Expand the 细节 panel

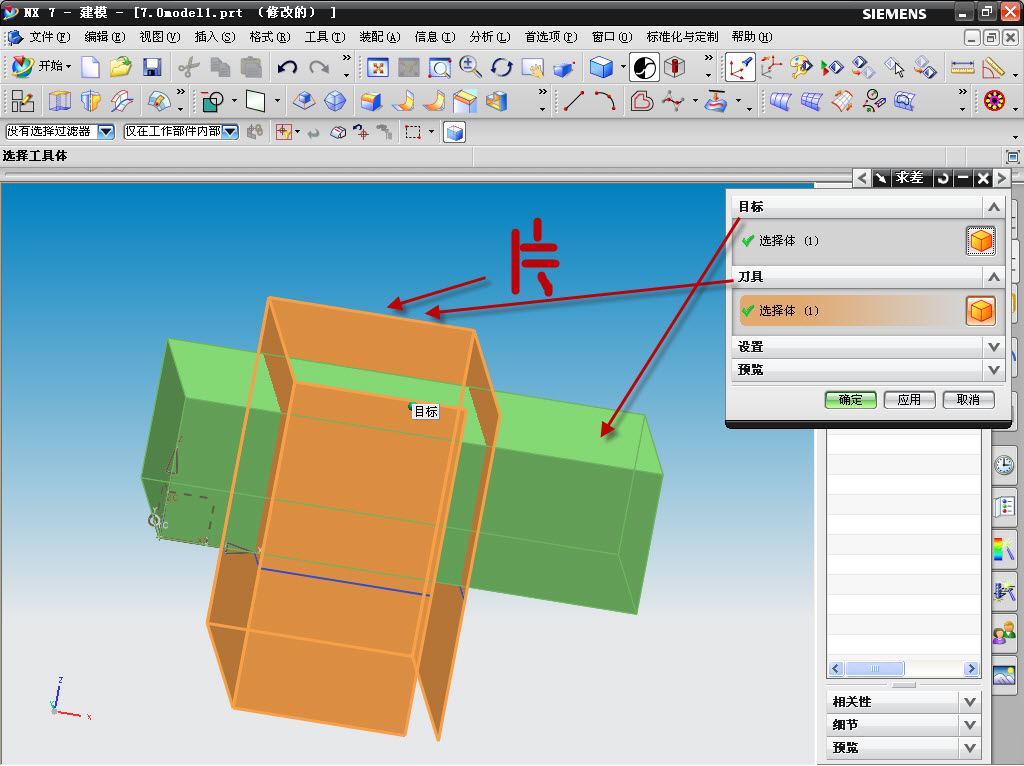point(970,725)
